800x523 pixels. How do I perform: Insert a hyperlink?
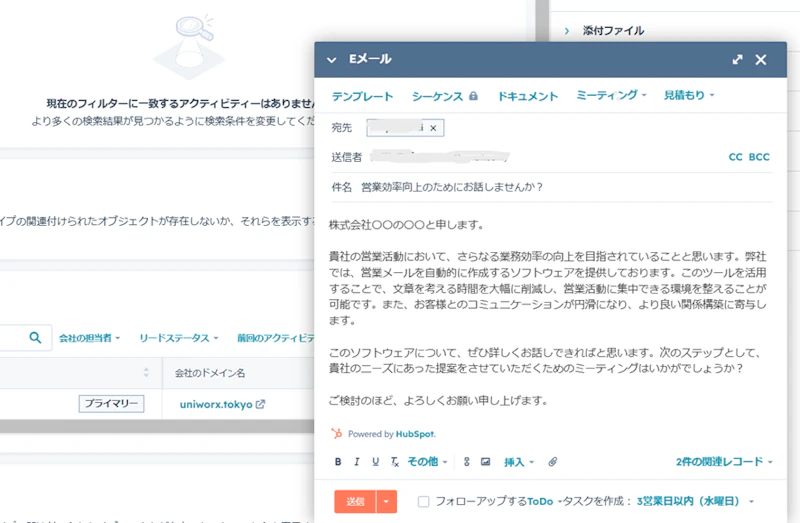[x=466, y=462]
